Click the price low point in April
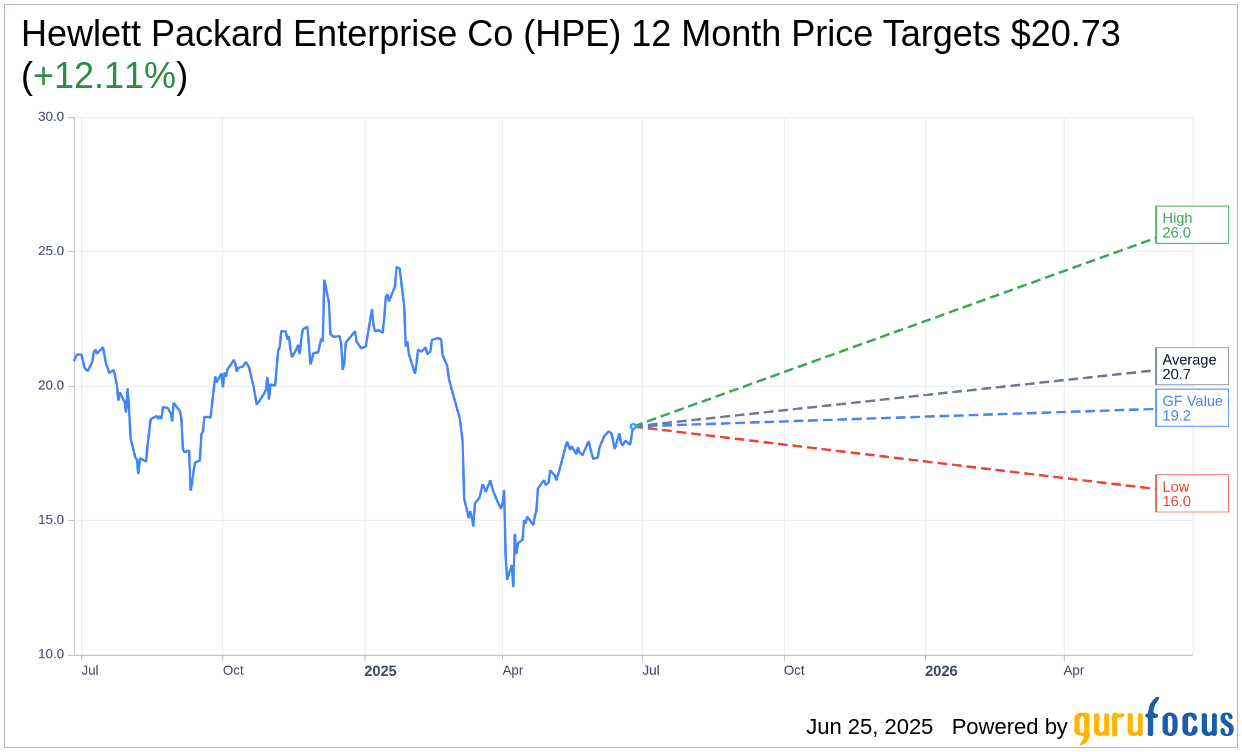 pos(513,585)
